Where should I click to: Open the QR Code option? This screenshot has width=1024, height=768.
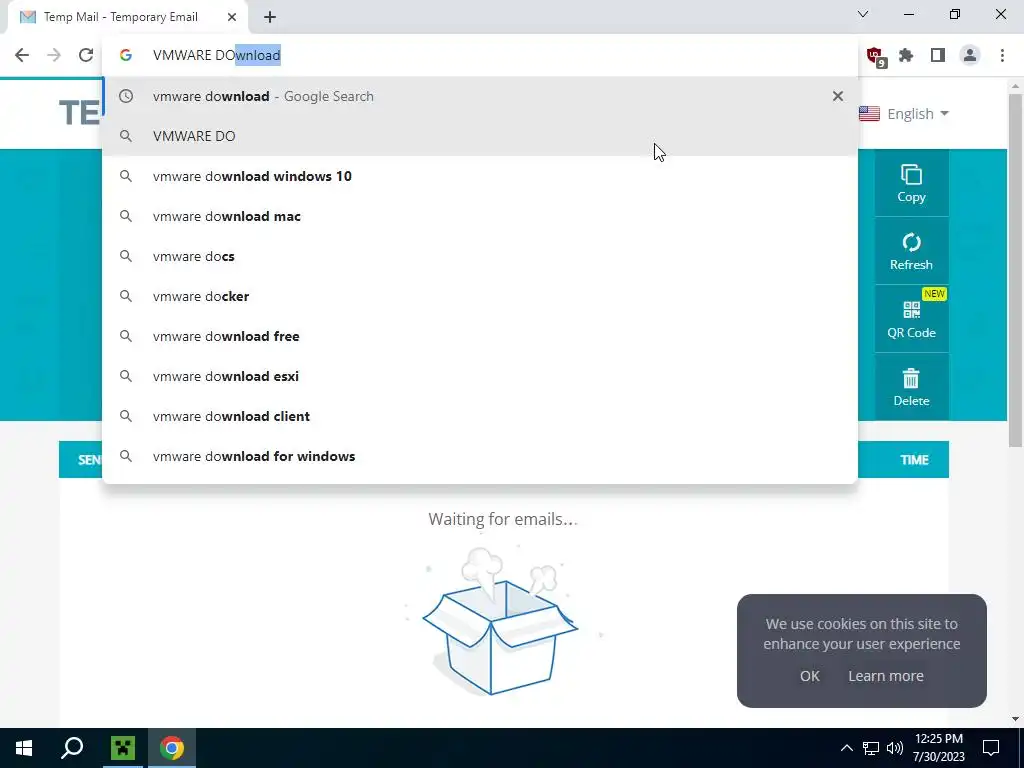(911, 319)
